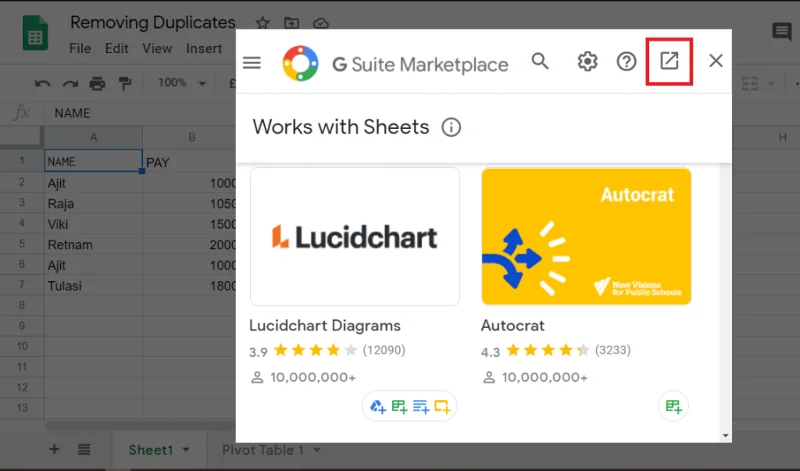
Task: Open the comments history icon
Action: click(x=782, y=32)
